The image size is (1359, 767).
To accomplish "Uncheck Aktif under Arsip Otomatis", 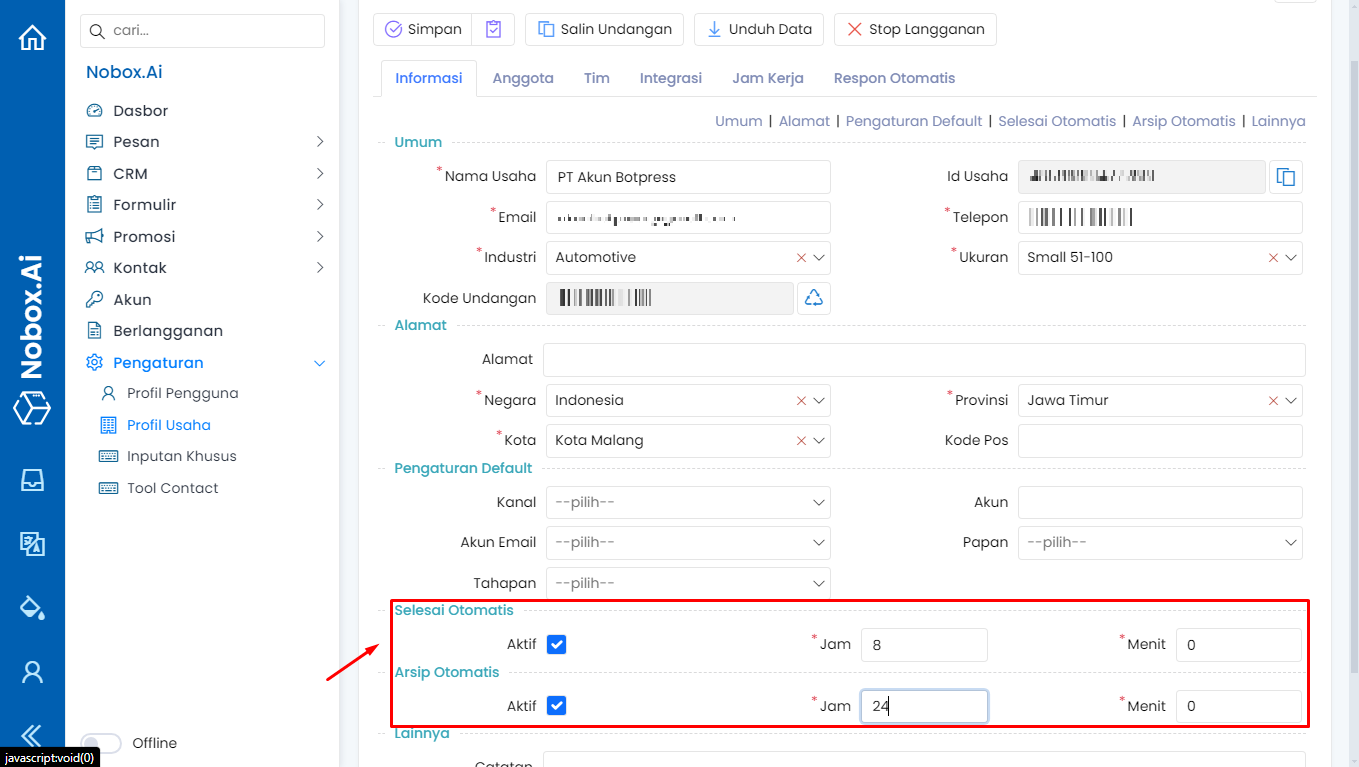I will coord(557,706).
